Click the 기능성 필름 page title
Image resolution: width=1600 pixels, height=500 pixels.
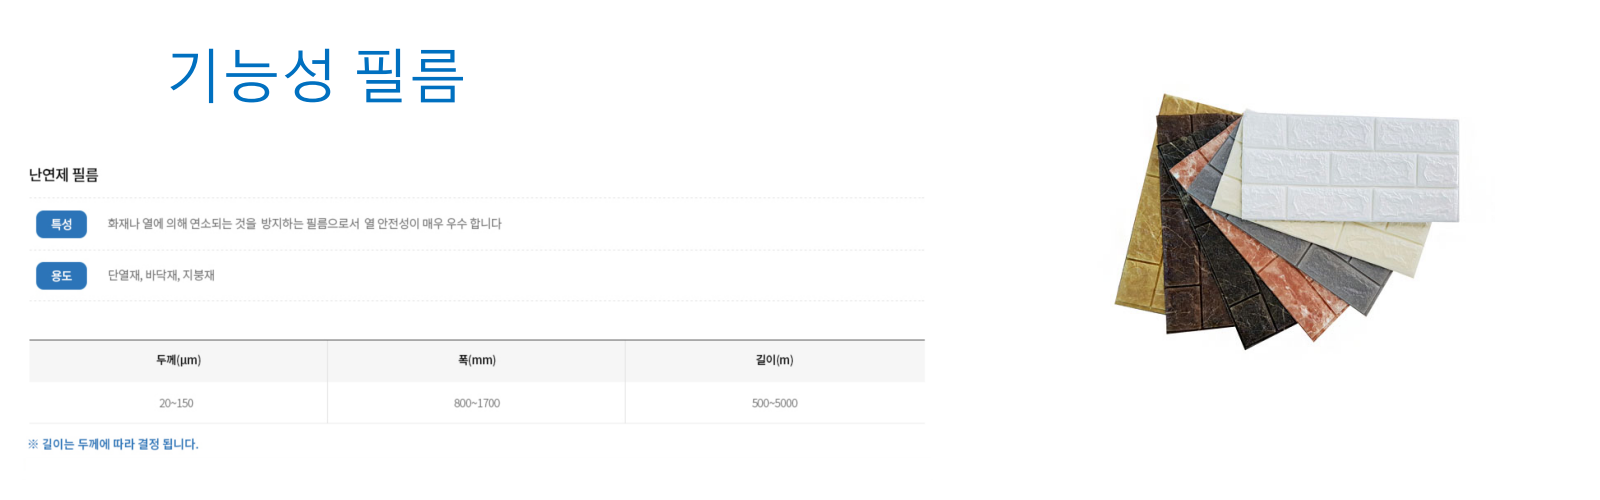pyautogui.click(x=316, y=76)
